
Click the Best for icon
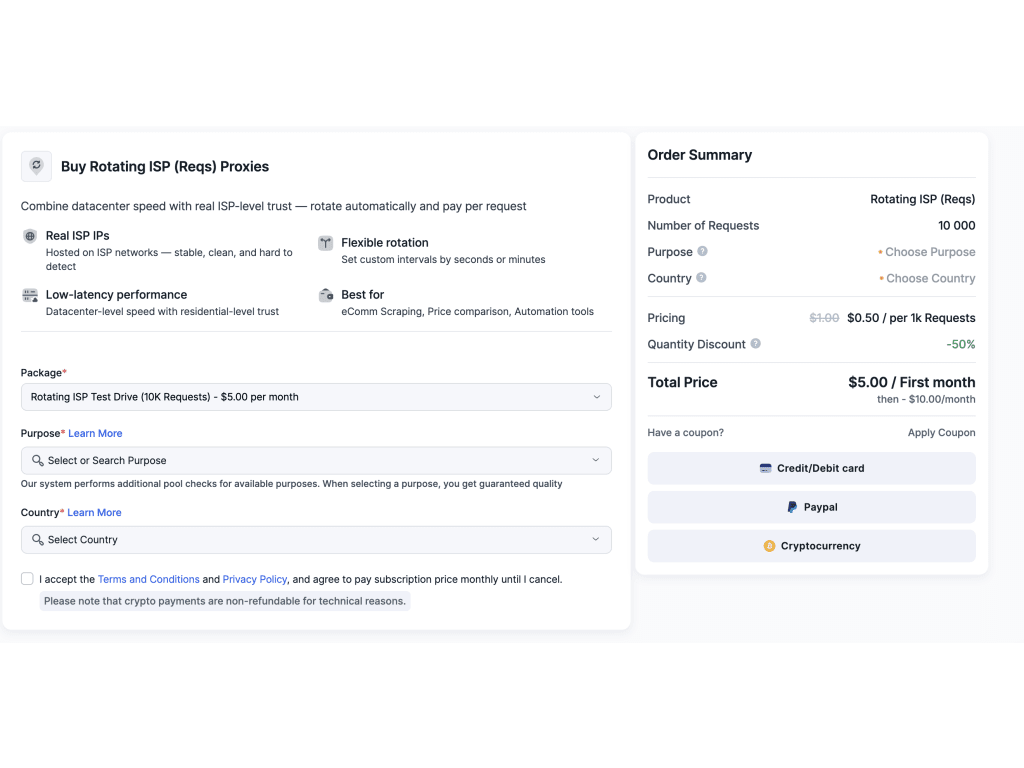[x=326, y=295]
